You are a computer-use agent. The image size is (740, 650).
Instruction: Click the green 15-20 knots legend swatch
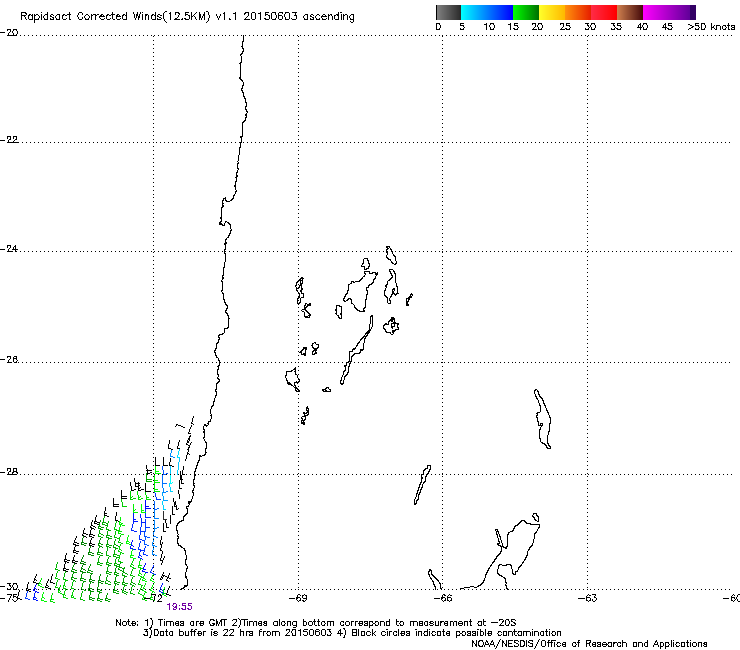pos(526,12)
